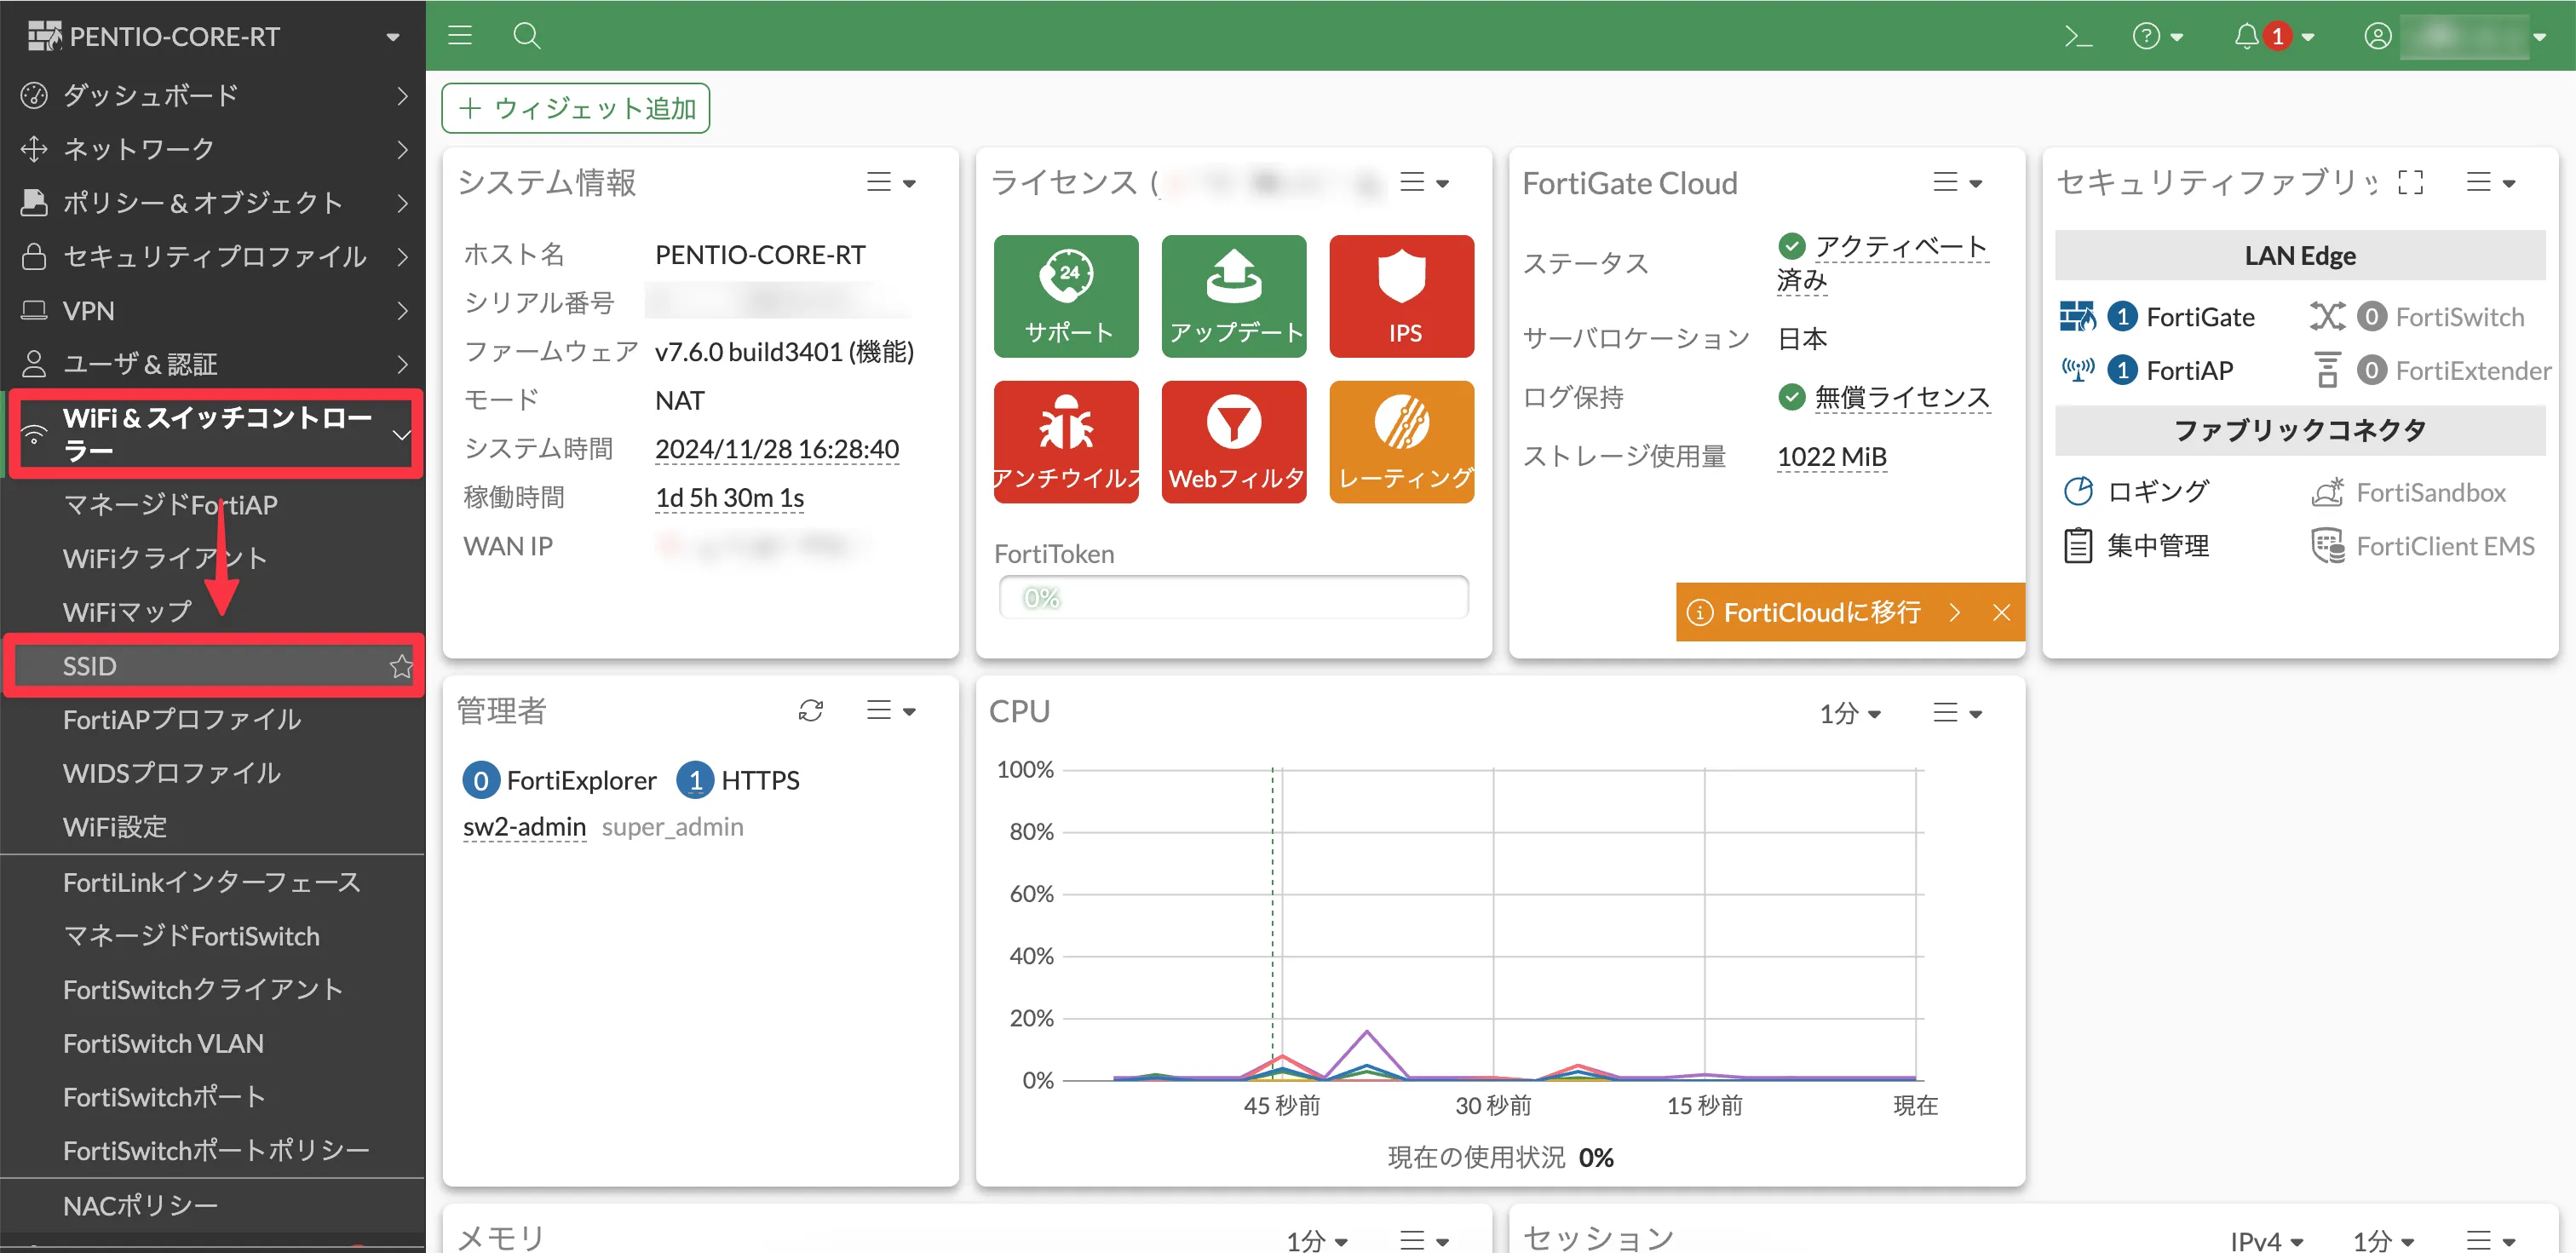Click the FortiAP antenna icon in LAN Edge
Image resolution: width=2576 pixels, height=1253 pixels.
pos(2077,370)
